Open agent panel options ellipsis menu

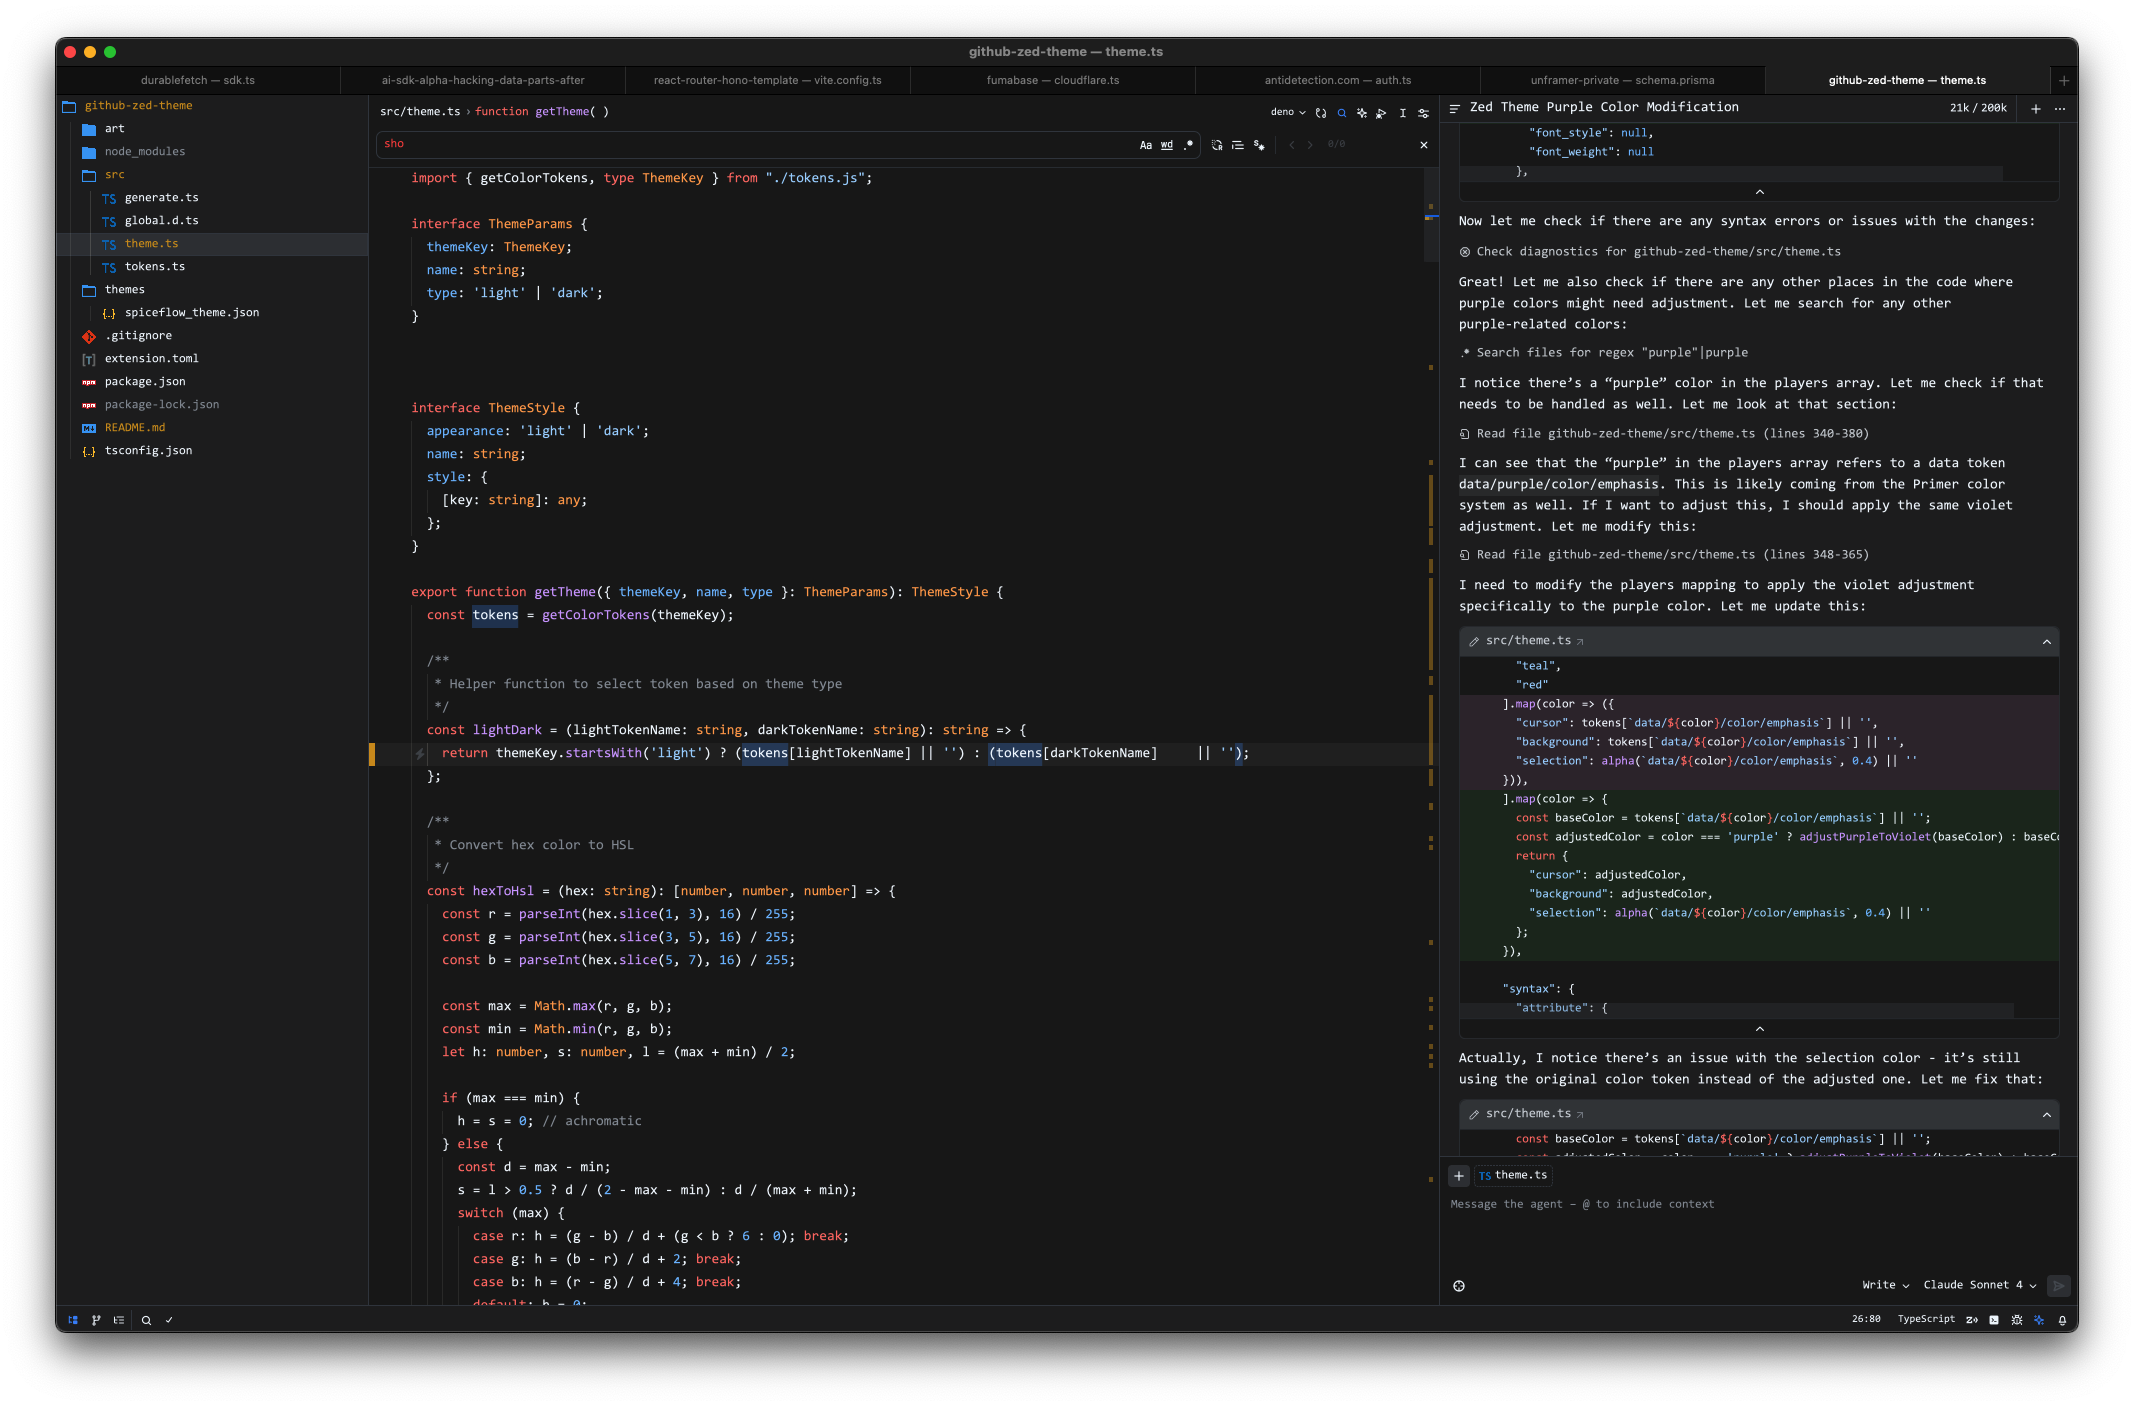tap(2060, 108)
